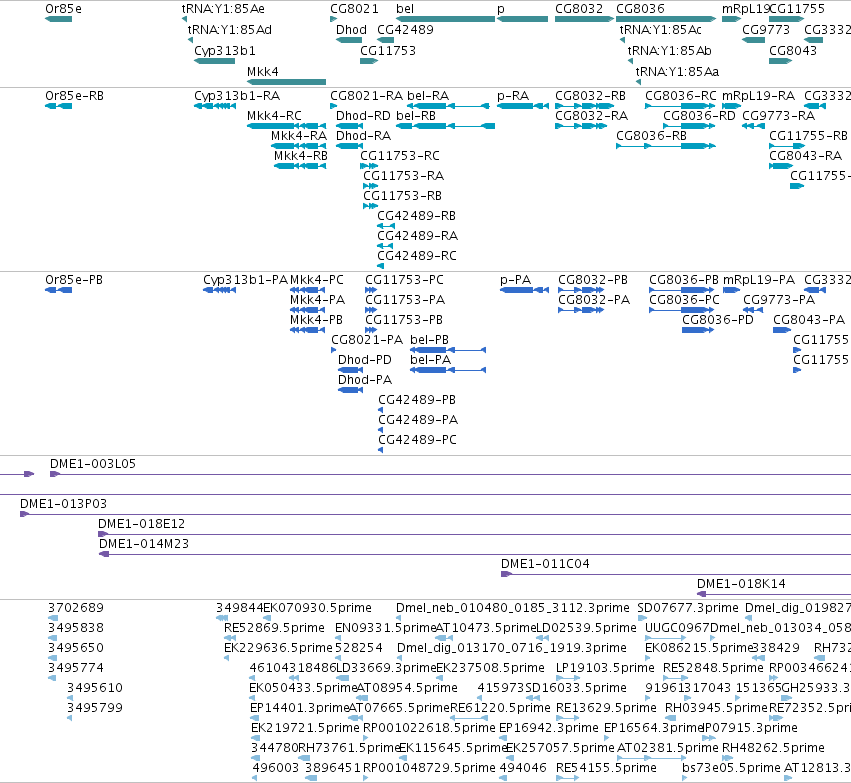Click the CG8043-RA transcript label

point(805,156)
